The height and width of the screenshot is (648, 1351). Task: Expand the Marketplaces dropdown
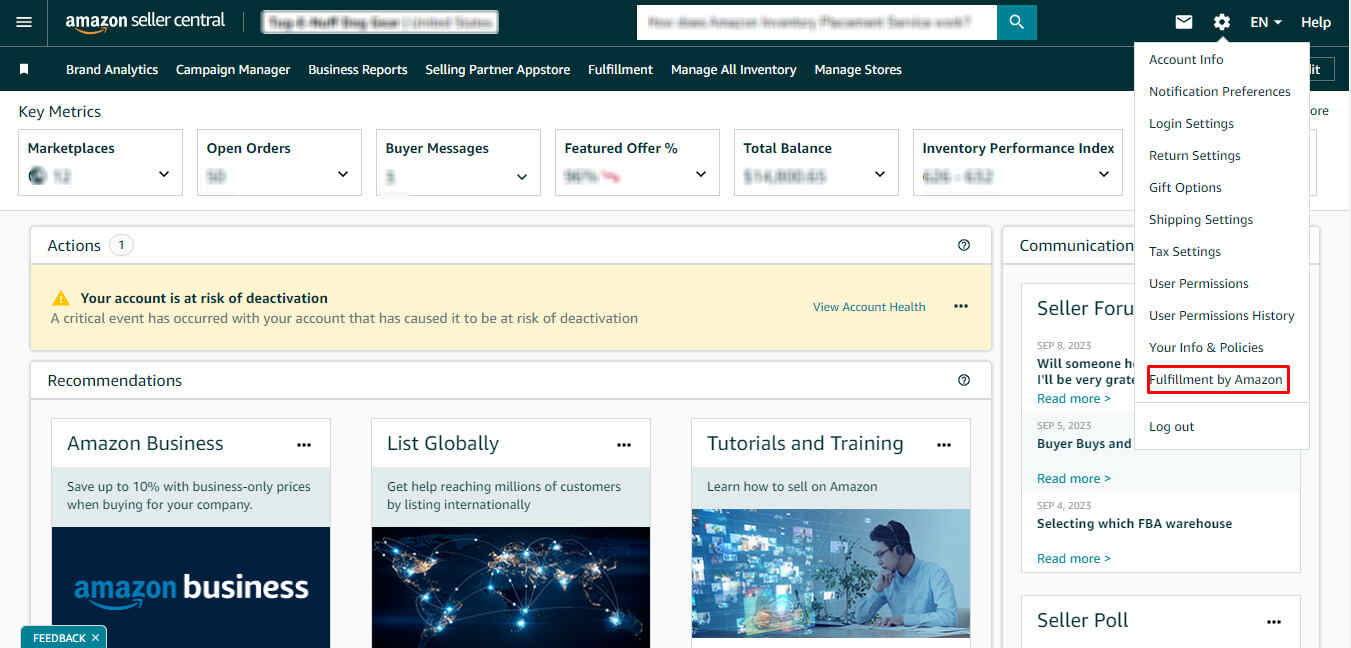[x=163, y=173]
